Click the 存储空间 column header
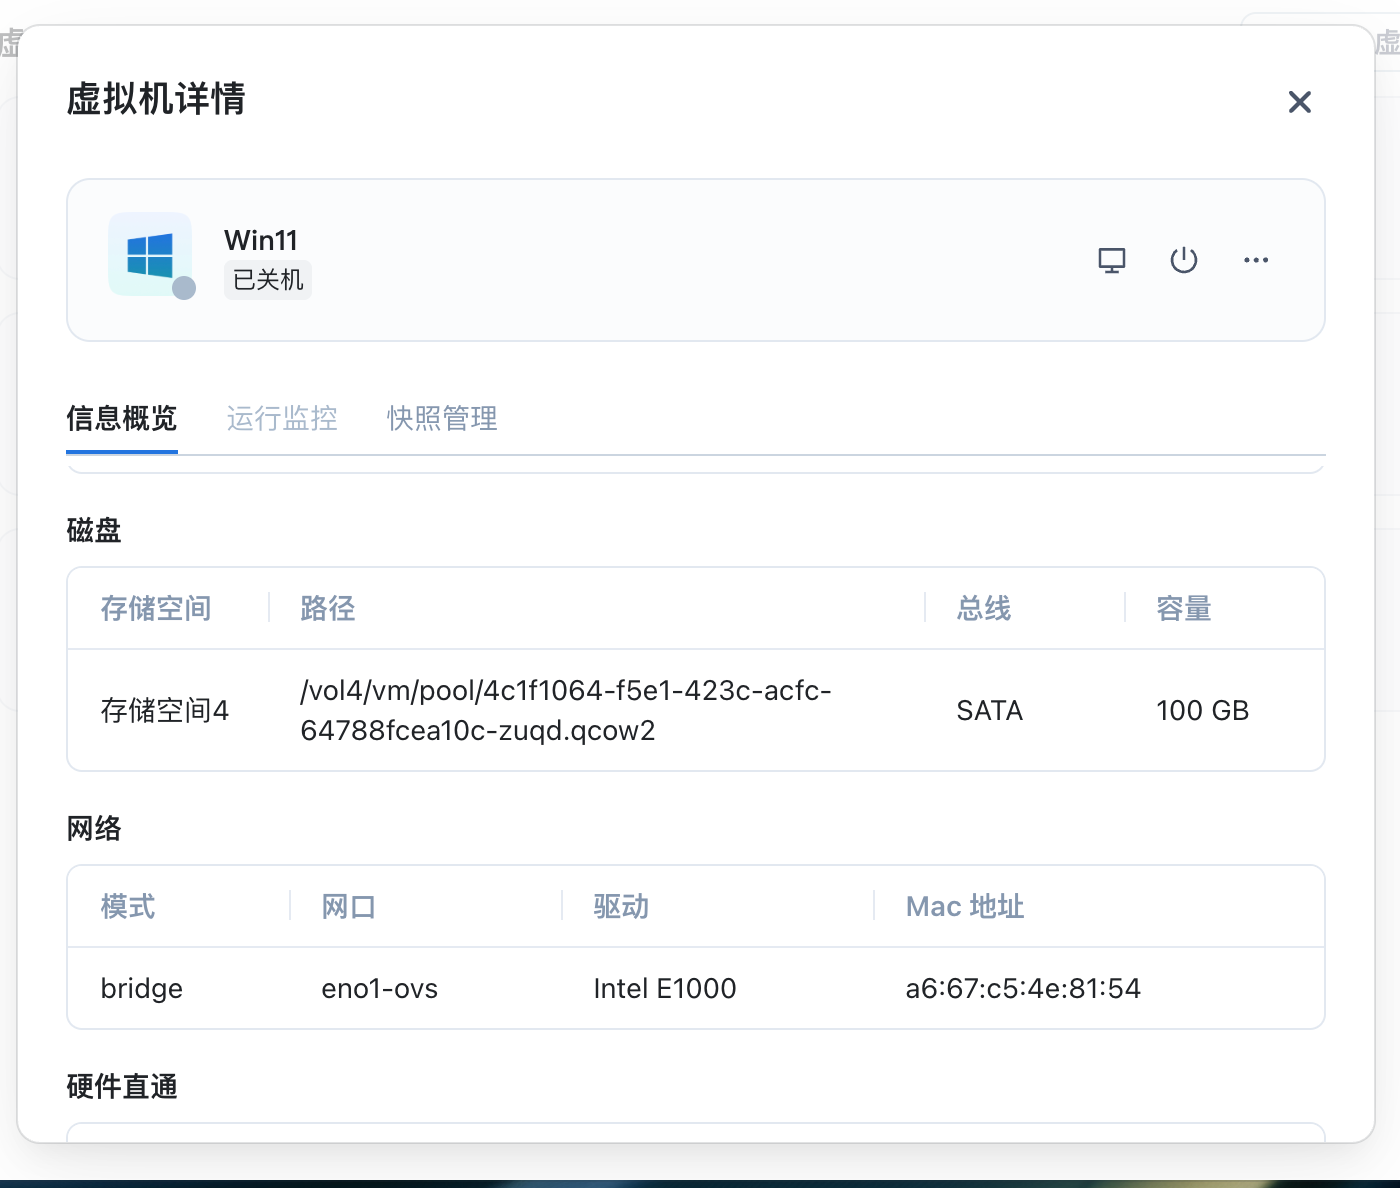The image size is (1400, 1188). coord(156,608)
